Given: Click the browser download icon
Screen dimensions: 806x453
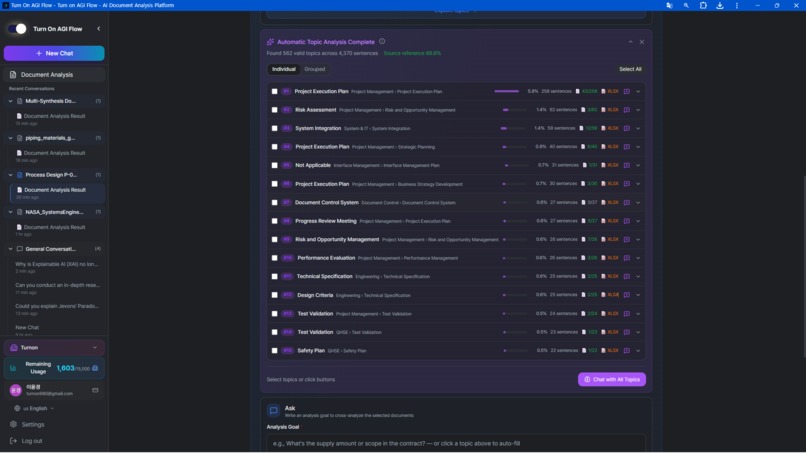Looking at the screenshot, I should coord(720,5).
